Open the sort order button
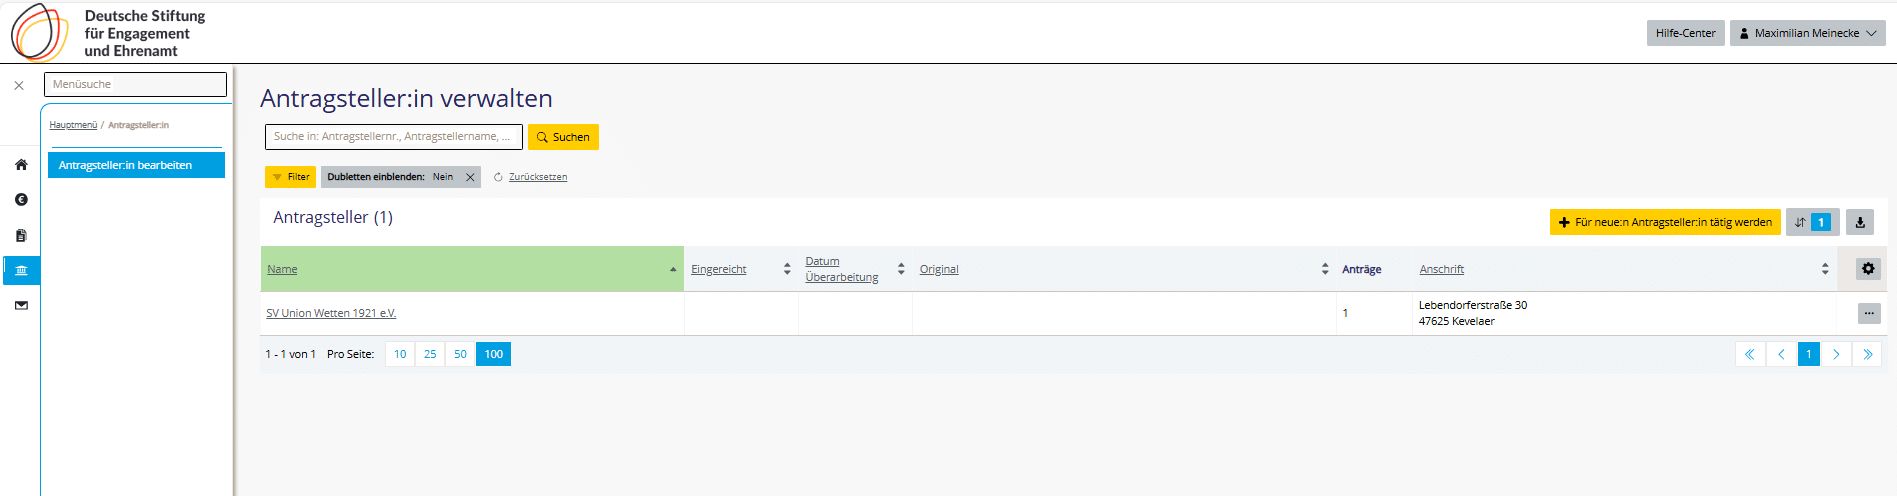The image size is (1897, 496). pyautogui.click(x=1811, y=222)
